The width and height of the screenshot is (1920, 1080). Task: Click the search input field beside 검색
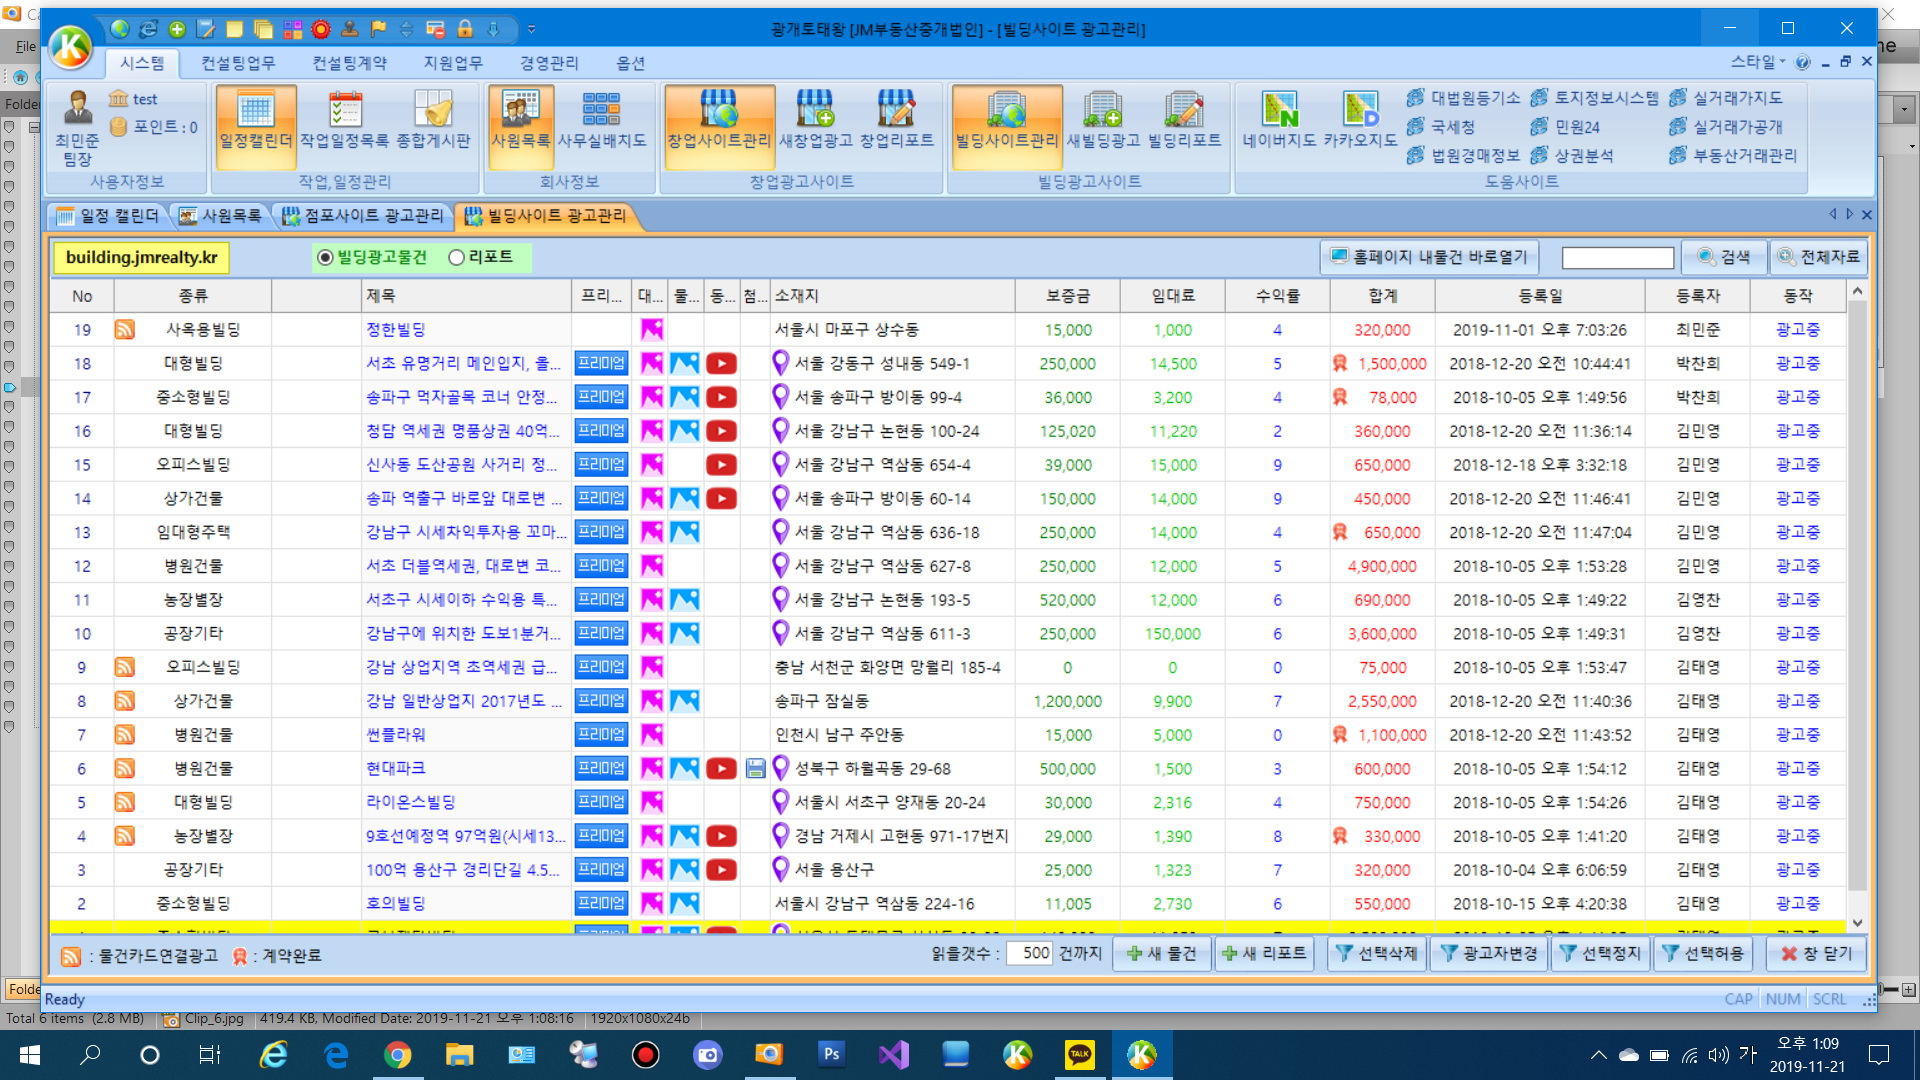coord(1617,258)
